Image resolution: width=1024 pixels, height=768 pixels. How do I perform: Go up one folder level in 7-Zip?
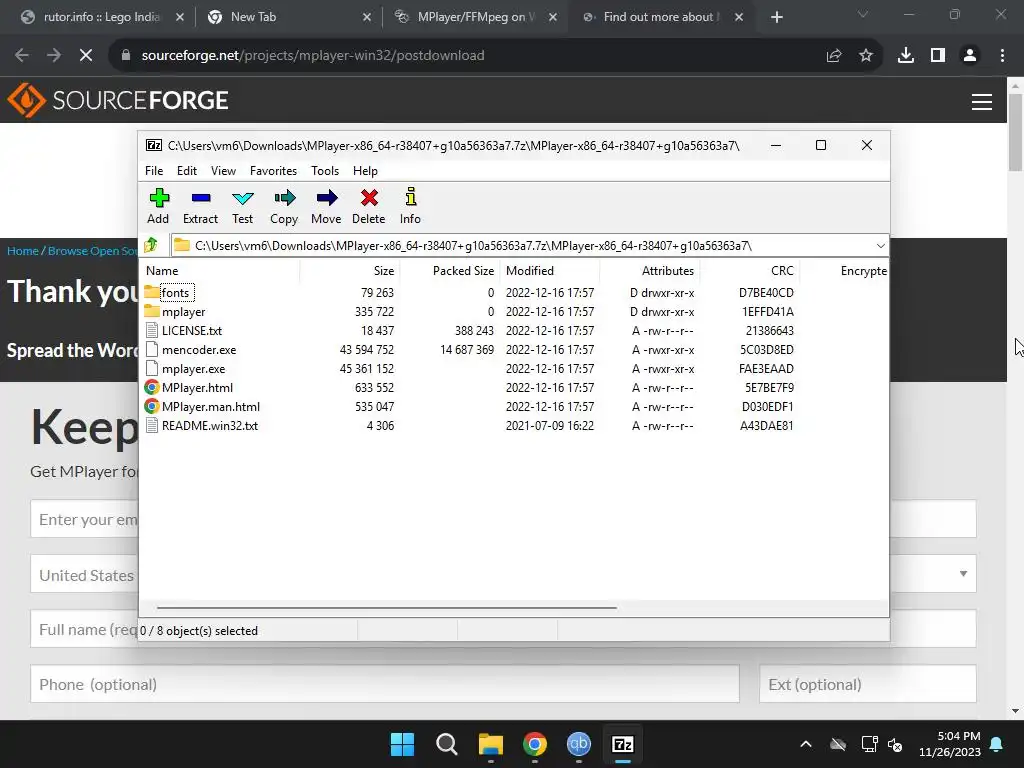[152, 246]
